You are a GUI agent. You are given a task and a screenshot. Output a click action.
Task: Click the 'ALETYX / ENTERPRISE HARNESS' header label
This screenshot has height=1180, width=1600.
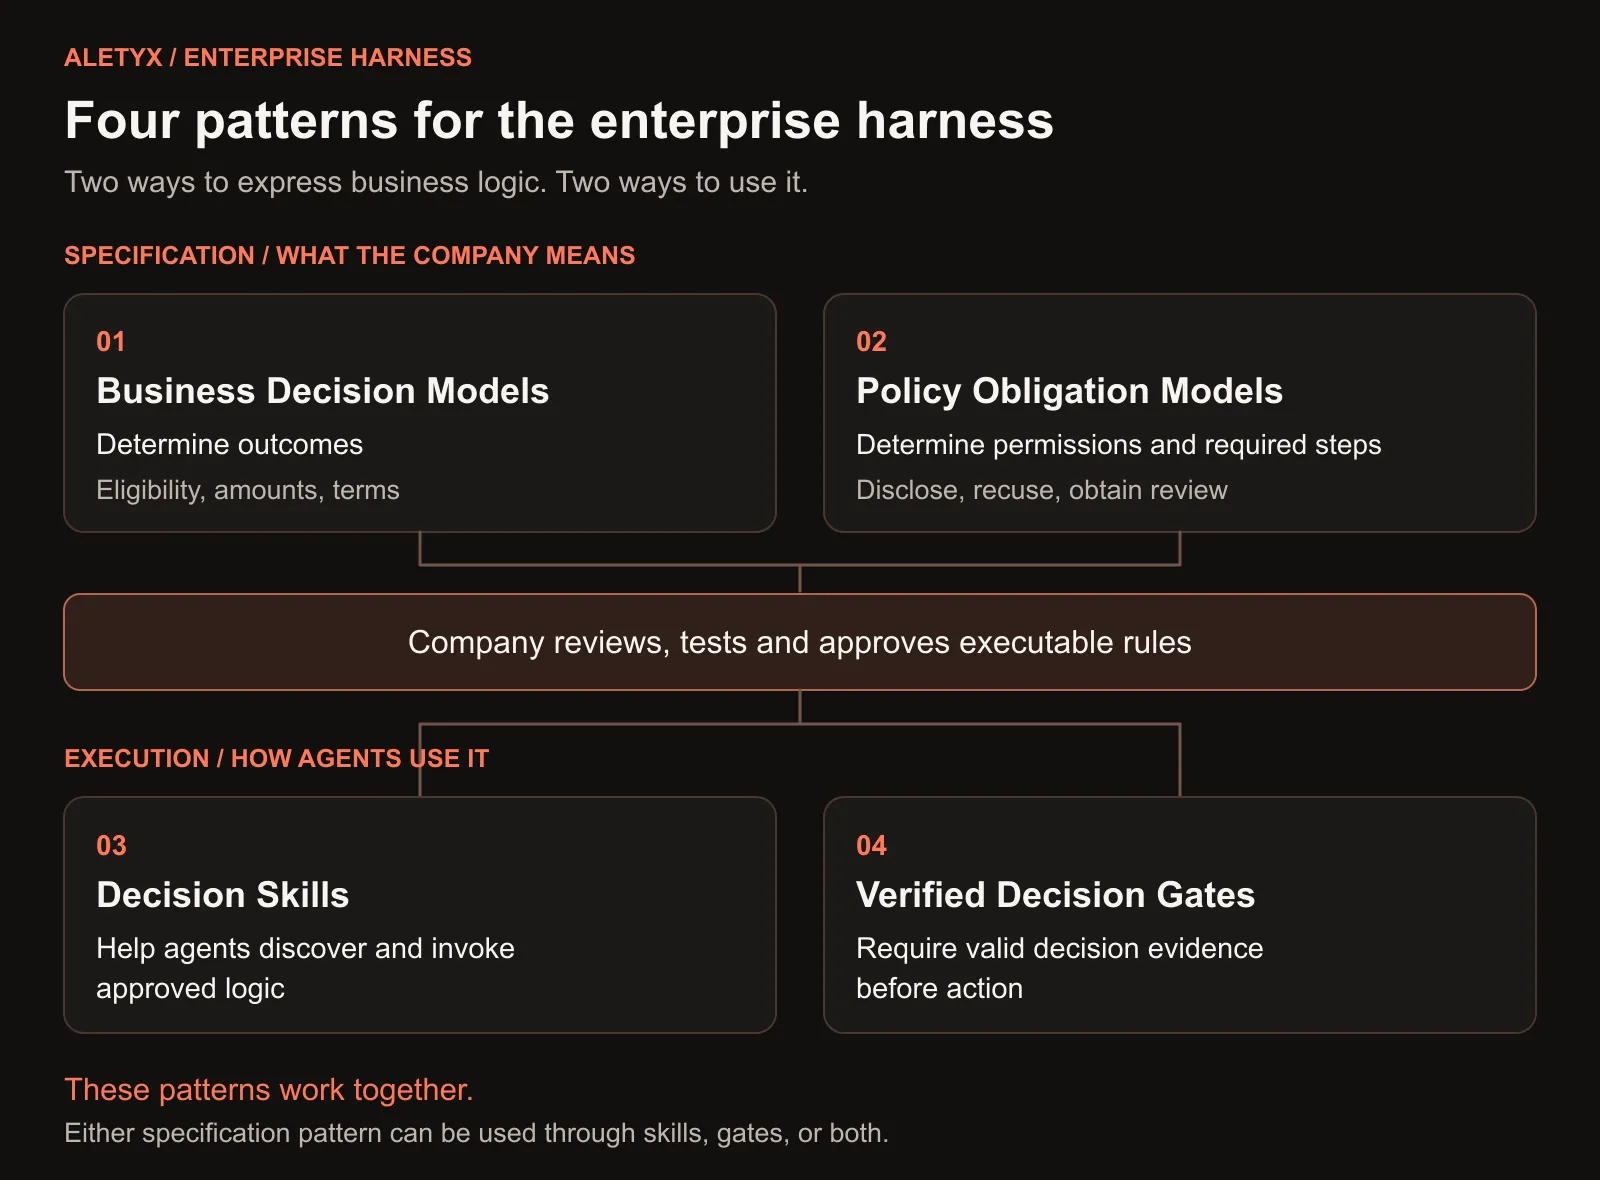(x=268, y=57)
